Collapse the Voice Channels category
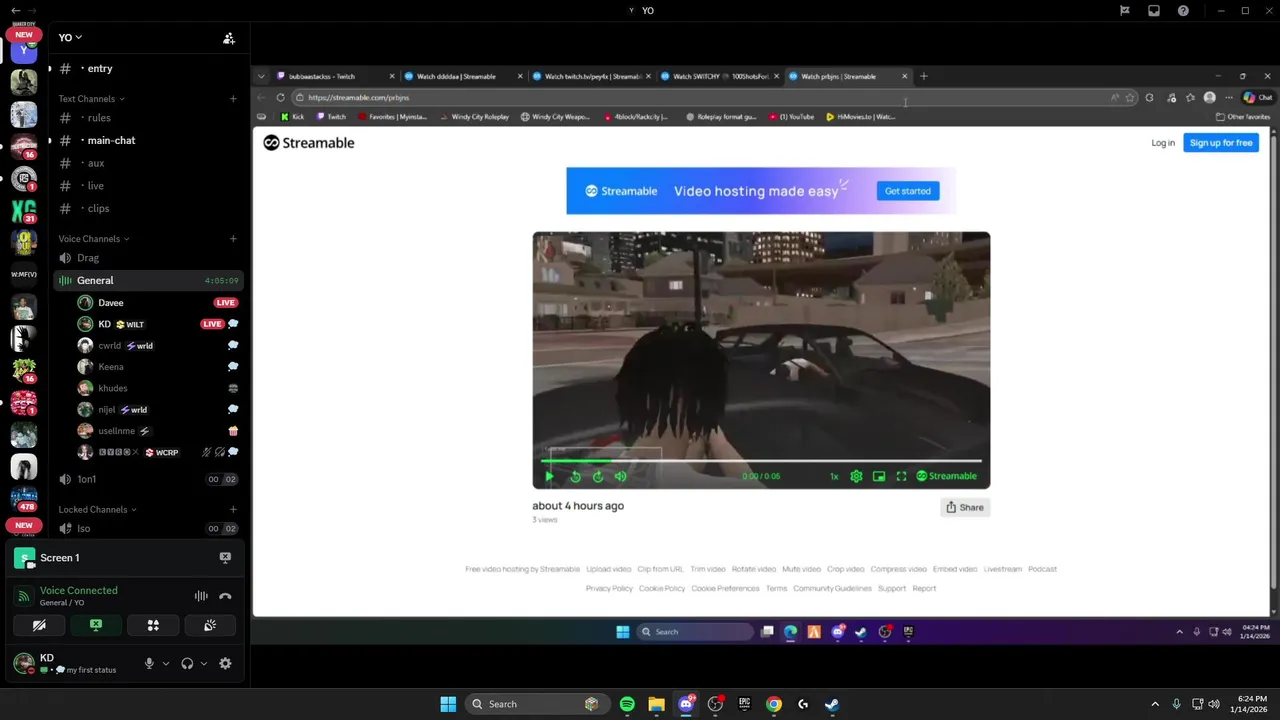 coord(94,239)
